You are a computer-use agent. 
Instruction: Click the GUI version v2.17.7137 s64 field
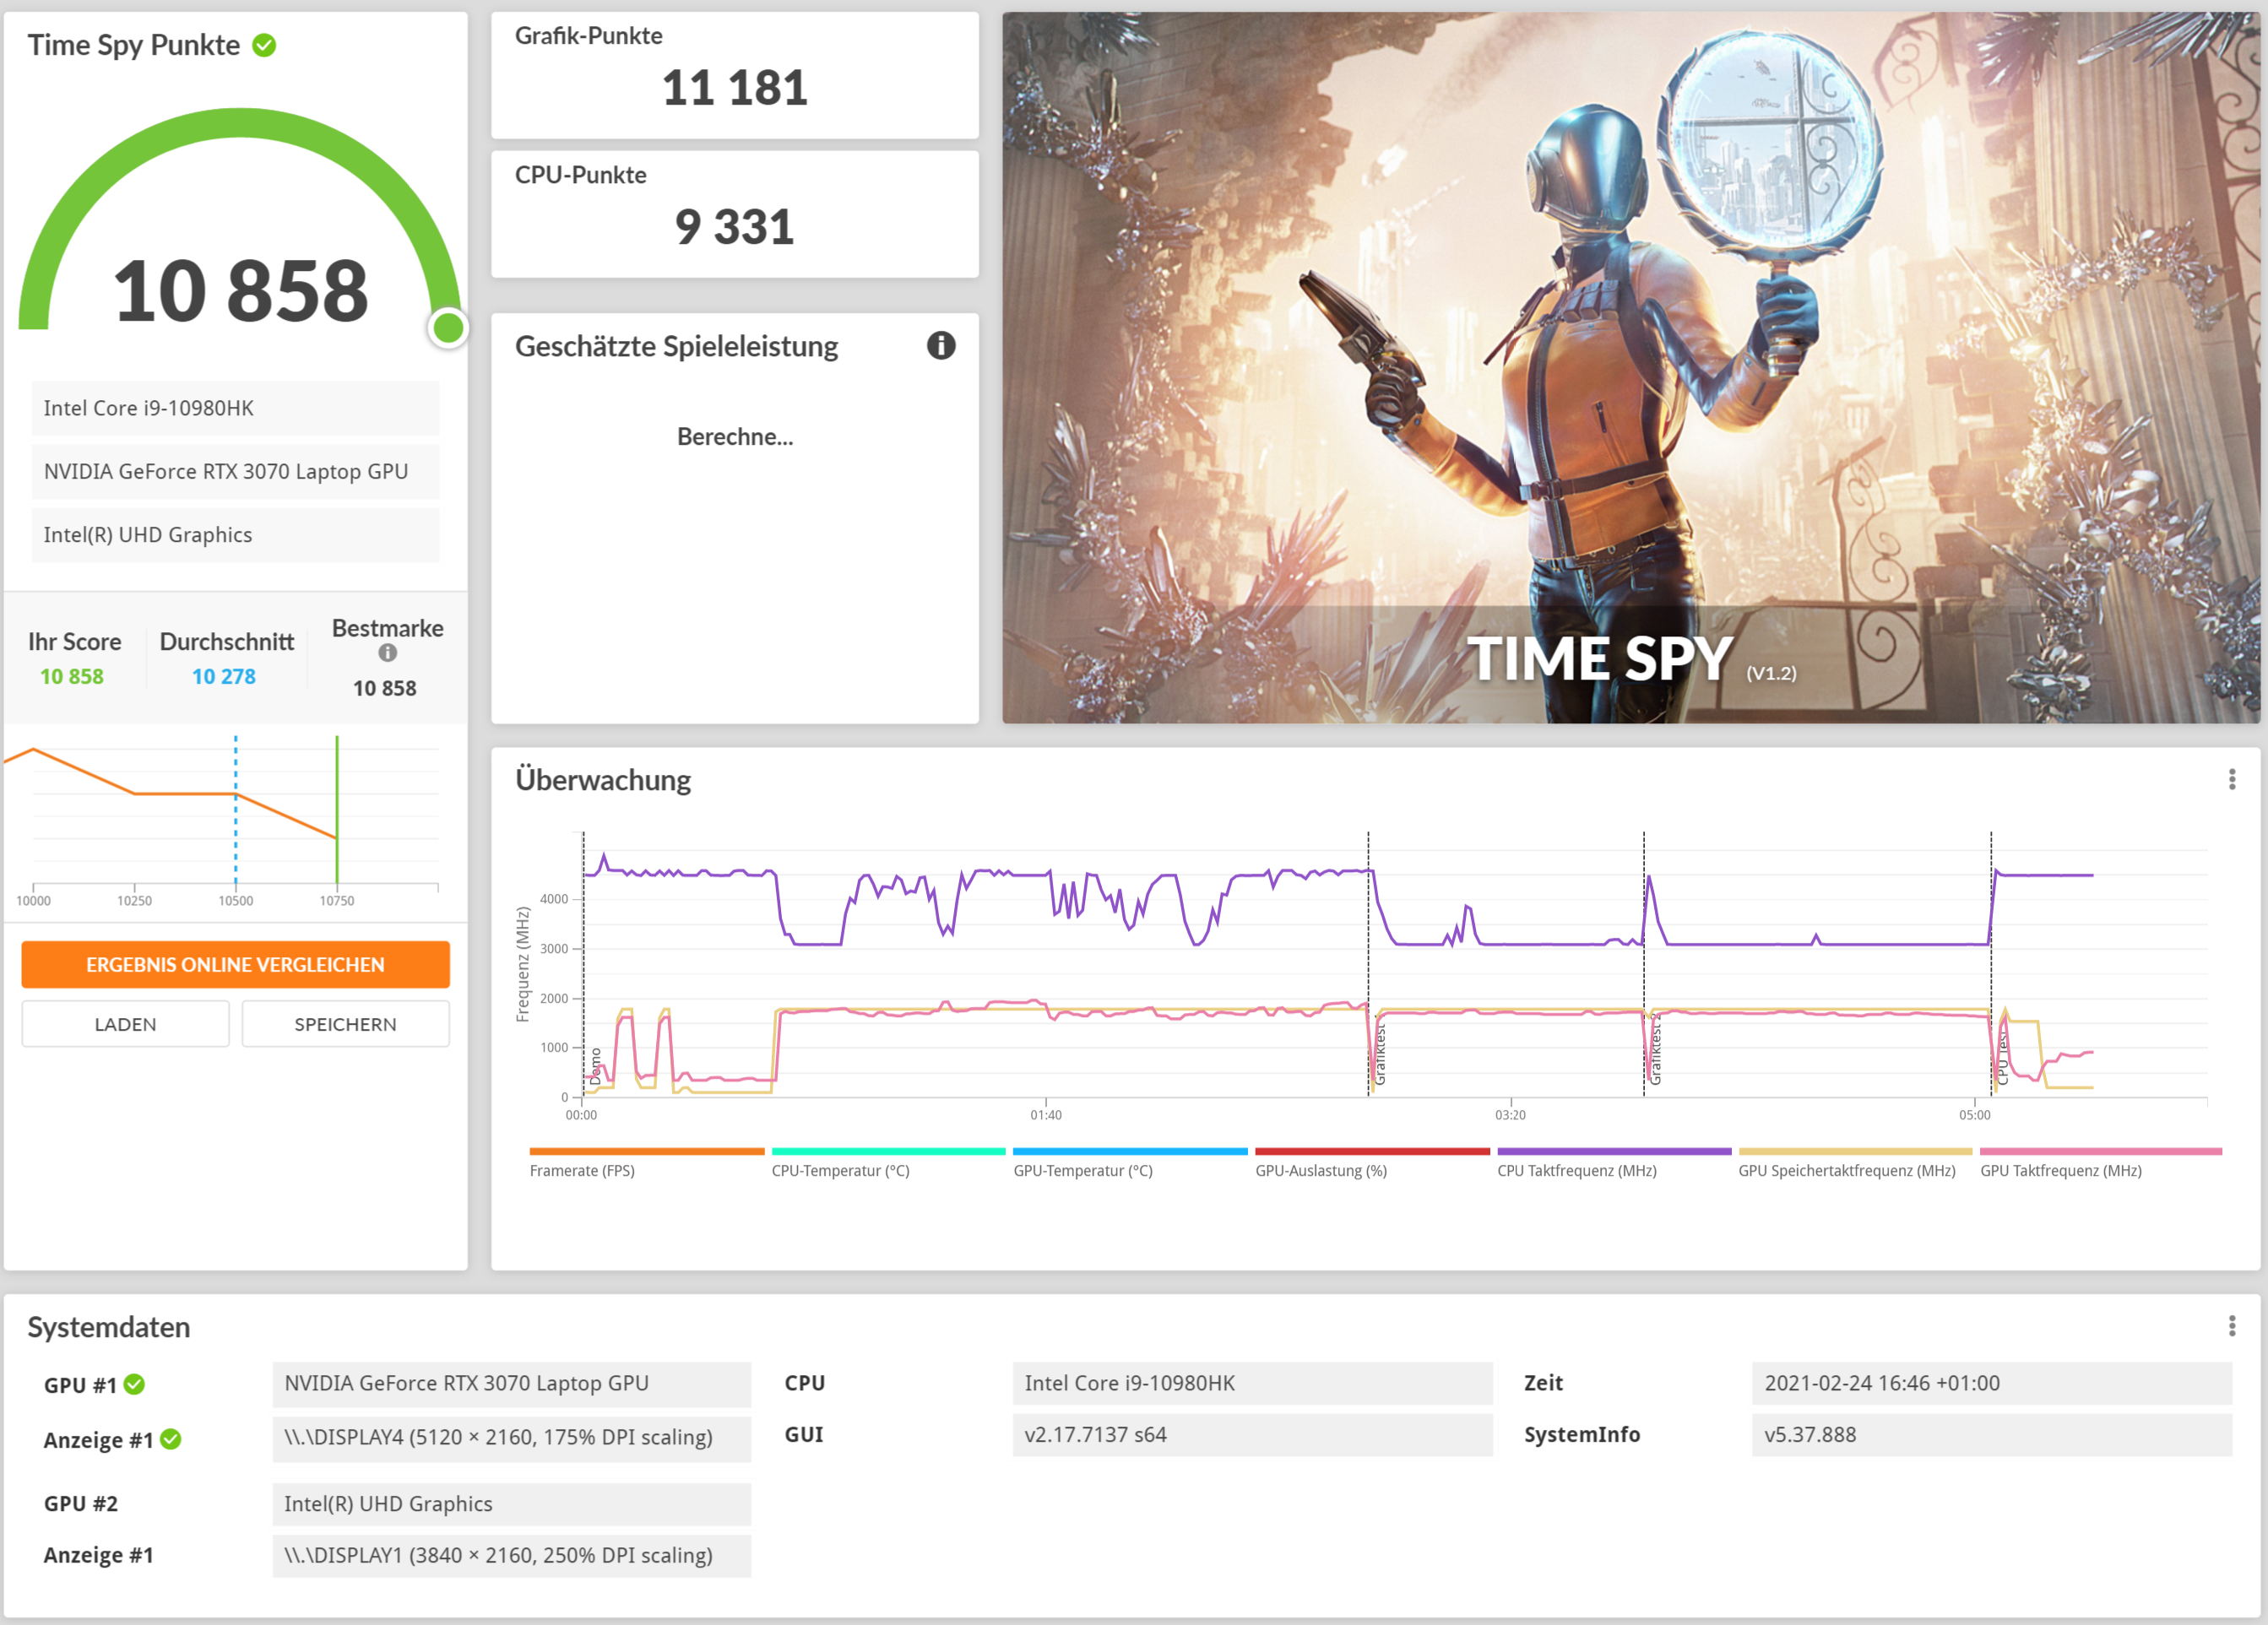[x=1253, y=1435]
